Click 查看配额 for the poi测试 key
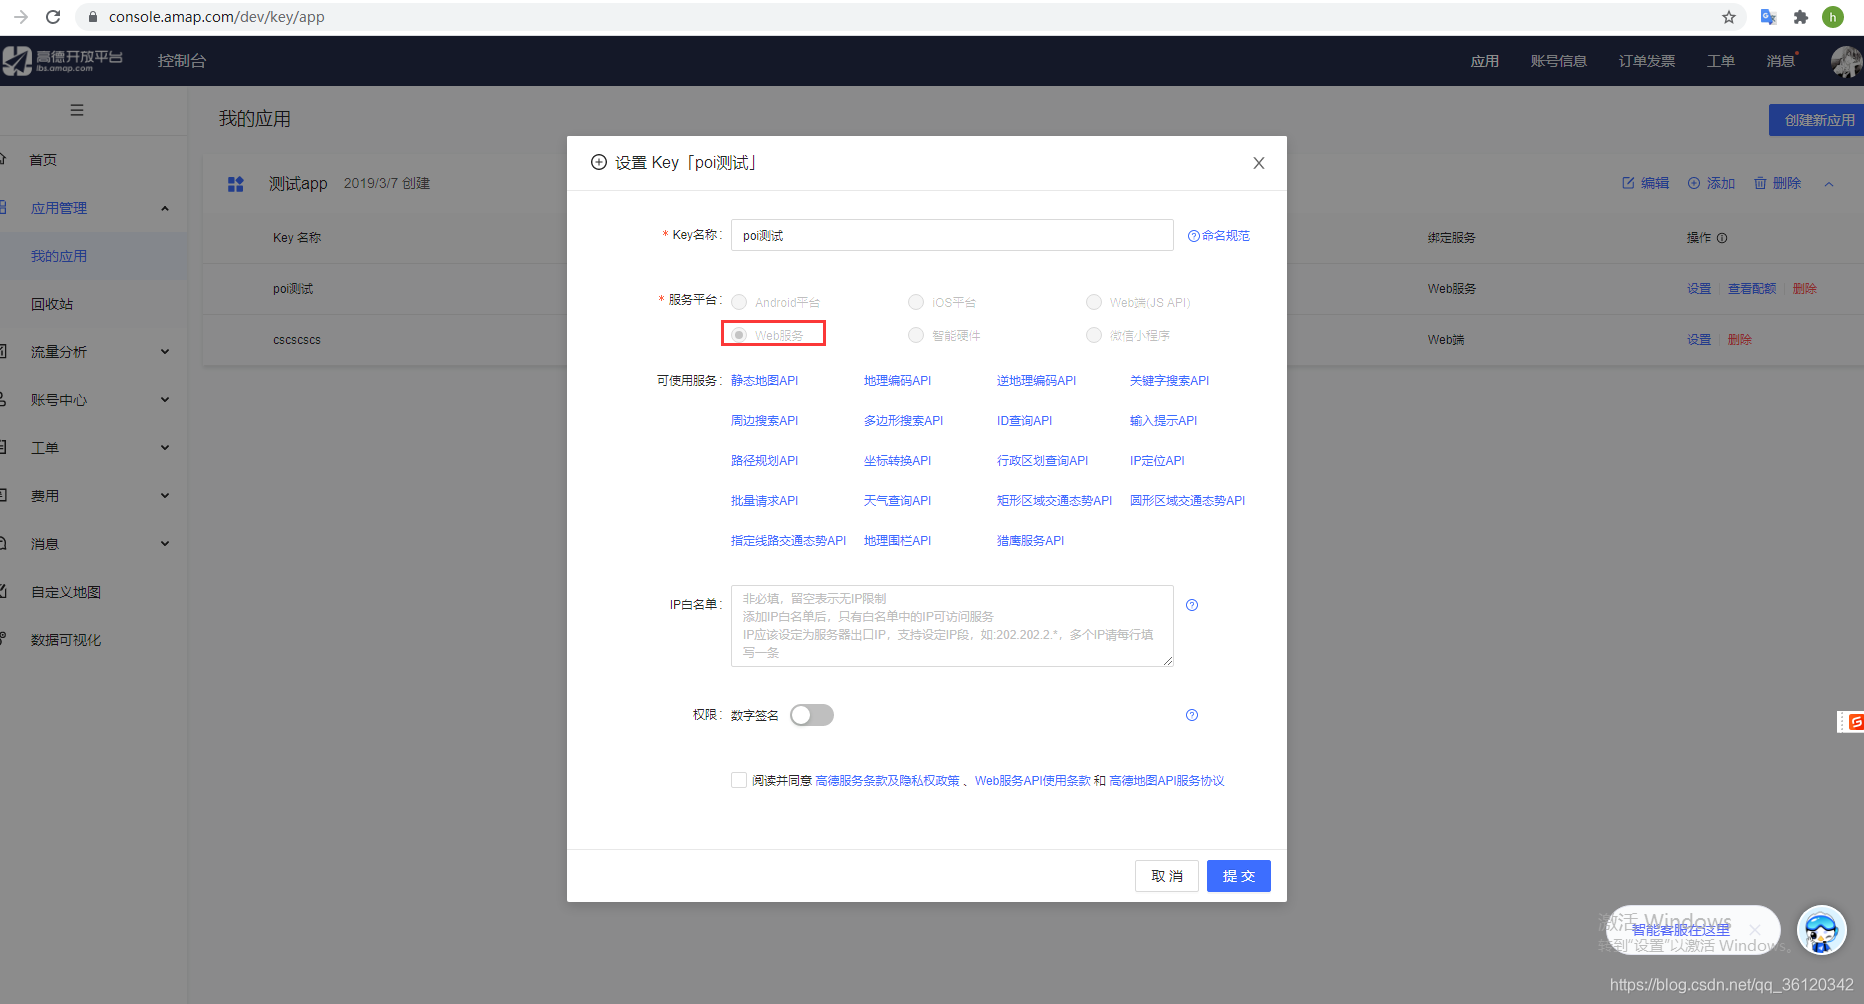 (x=1752, y=289)
